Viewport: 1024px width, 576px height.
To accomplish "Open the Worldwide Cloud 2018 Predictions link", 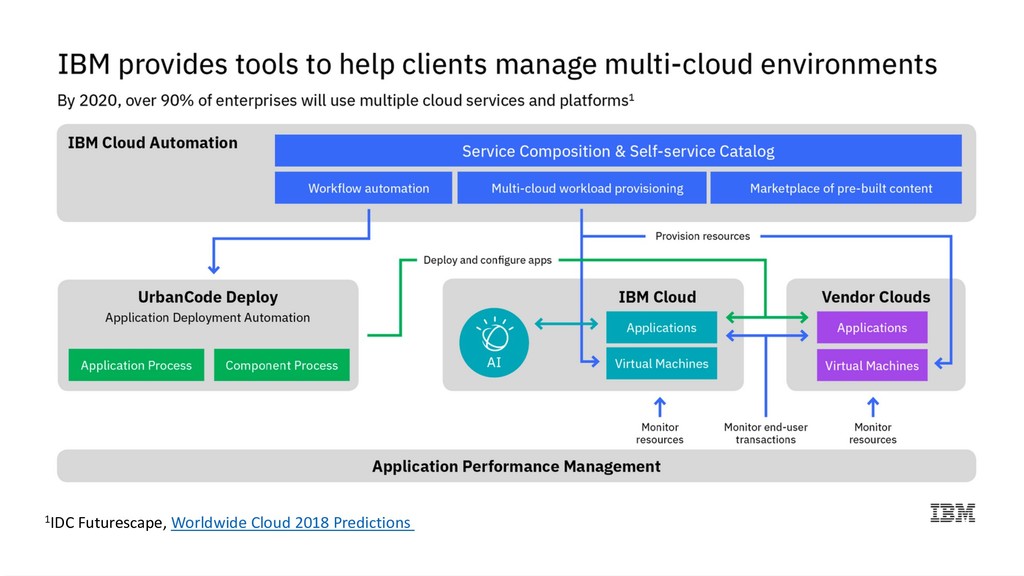I will pyautogui.click(x=292, y=523).
